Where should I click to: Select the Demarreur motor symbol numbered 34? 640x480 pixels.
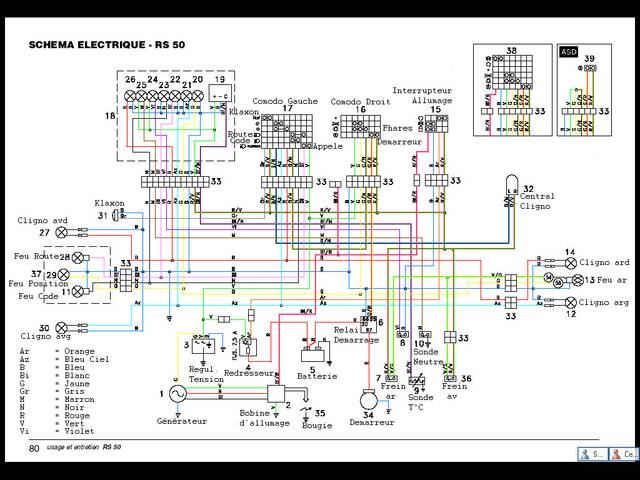pyautogui.click(x=369, y=400)
